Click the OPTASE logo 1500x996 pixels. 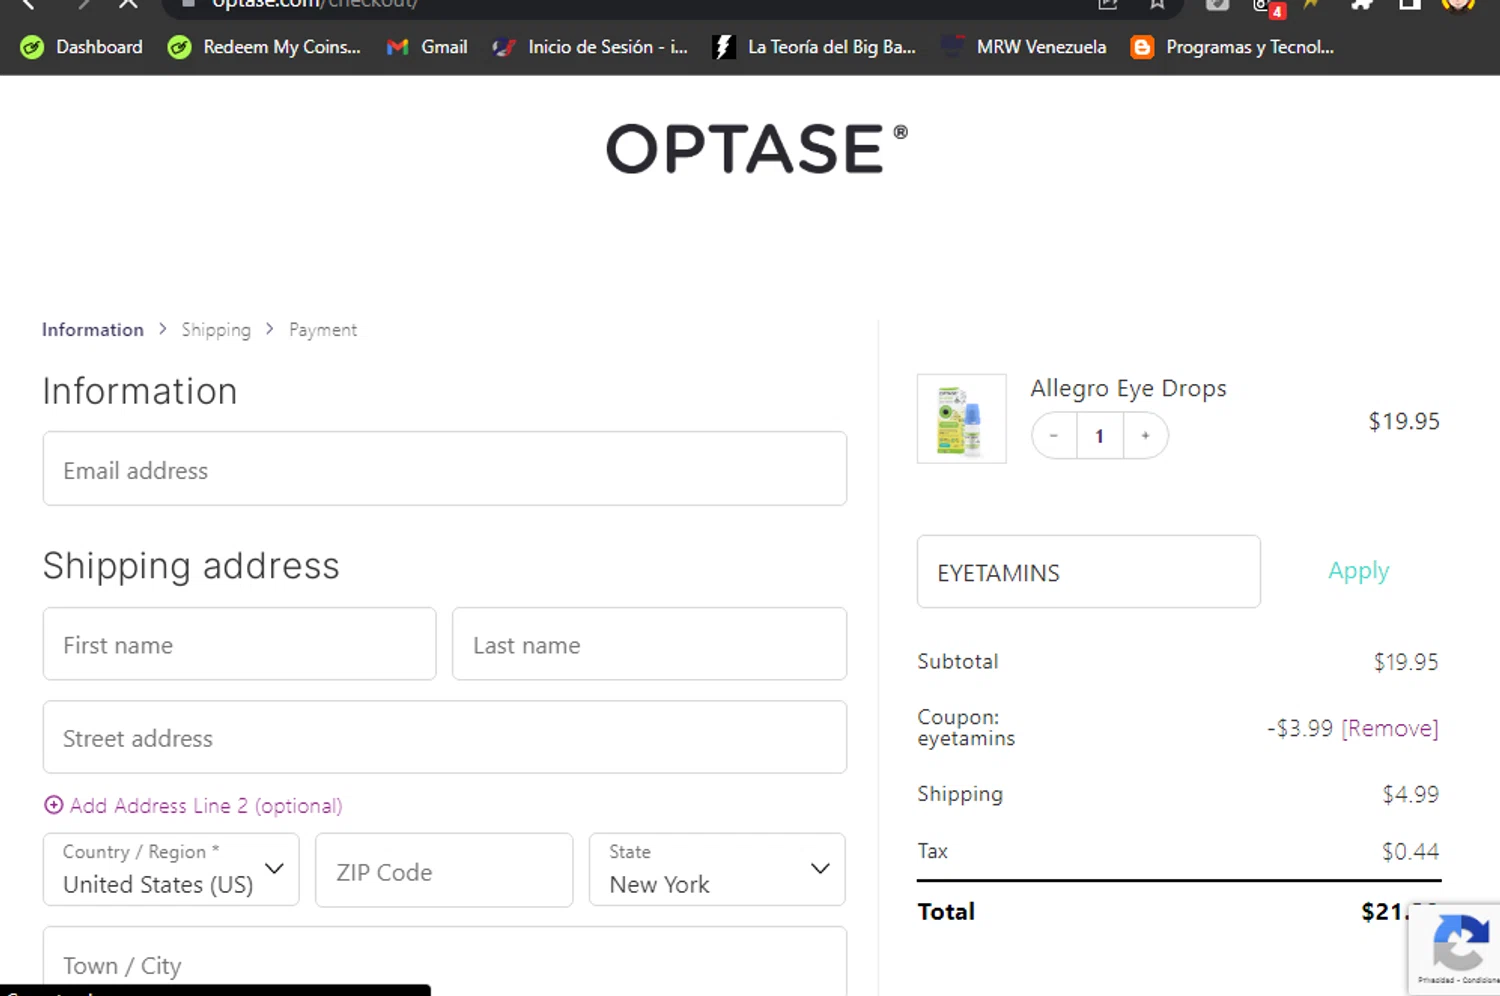757,149
